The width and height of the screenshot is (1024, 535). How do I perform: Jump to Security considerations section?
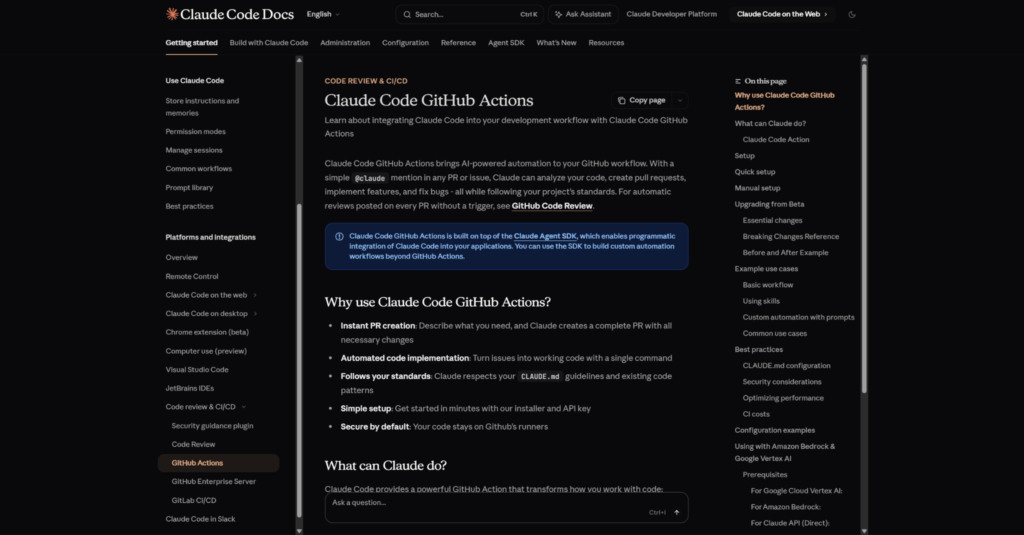point(782,382)
